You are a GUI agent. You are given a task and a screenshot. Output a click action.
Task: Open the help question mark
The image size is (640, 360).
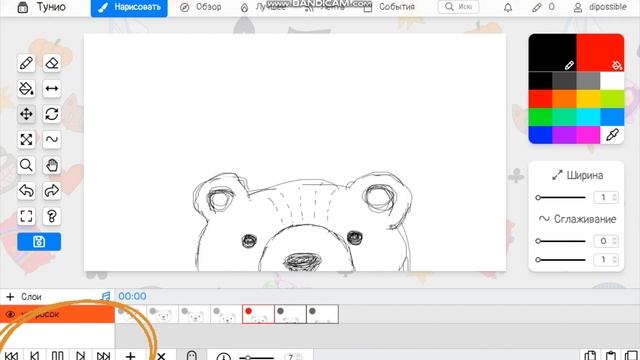point(52,216)
